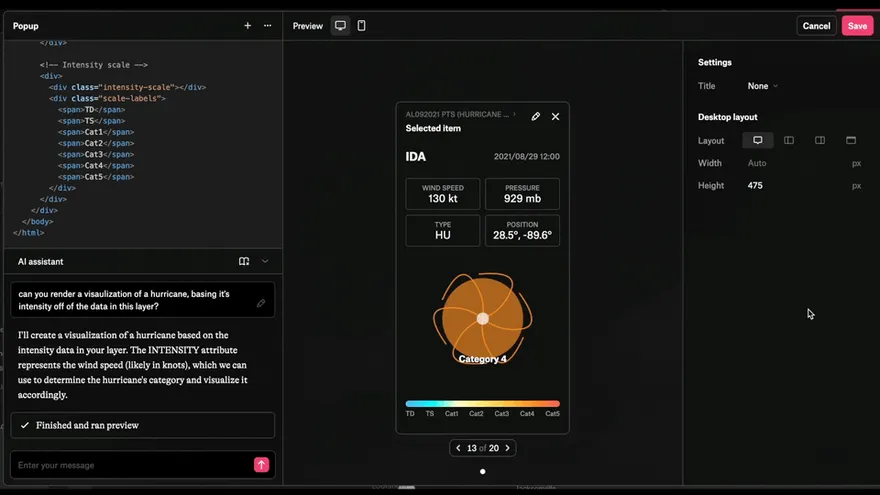Image resolution: width=880 pixels, height=495 pixels.
Task: Click the POSITION 28.5°, -89.6° box
Action: tap(522, 230)
